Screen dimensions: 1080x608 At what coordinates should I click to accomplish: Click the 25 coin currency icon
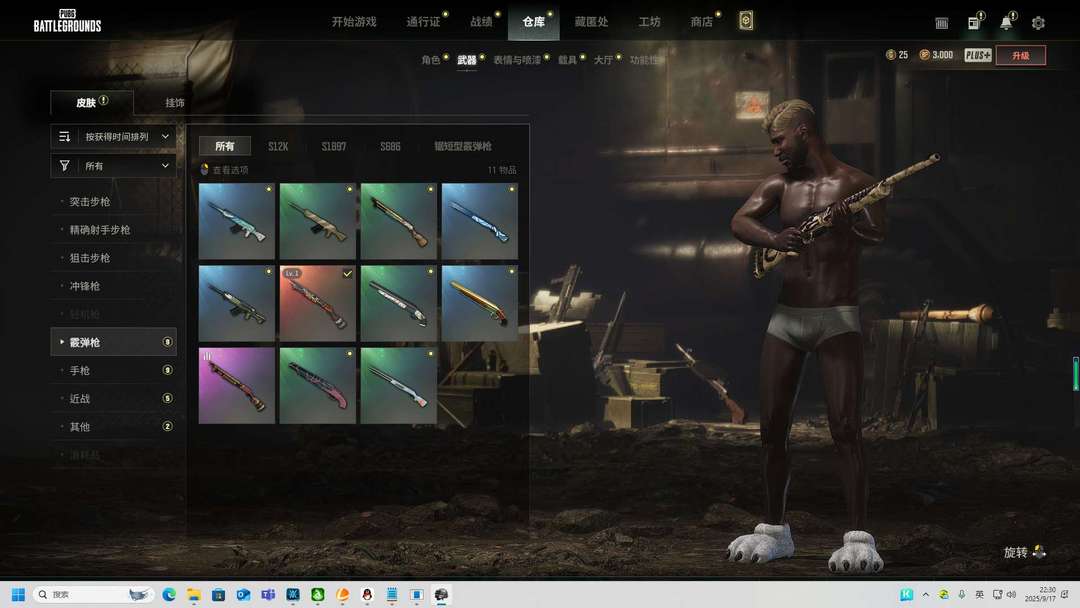(x=891, y=55)
